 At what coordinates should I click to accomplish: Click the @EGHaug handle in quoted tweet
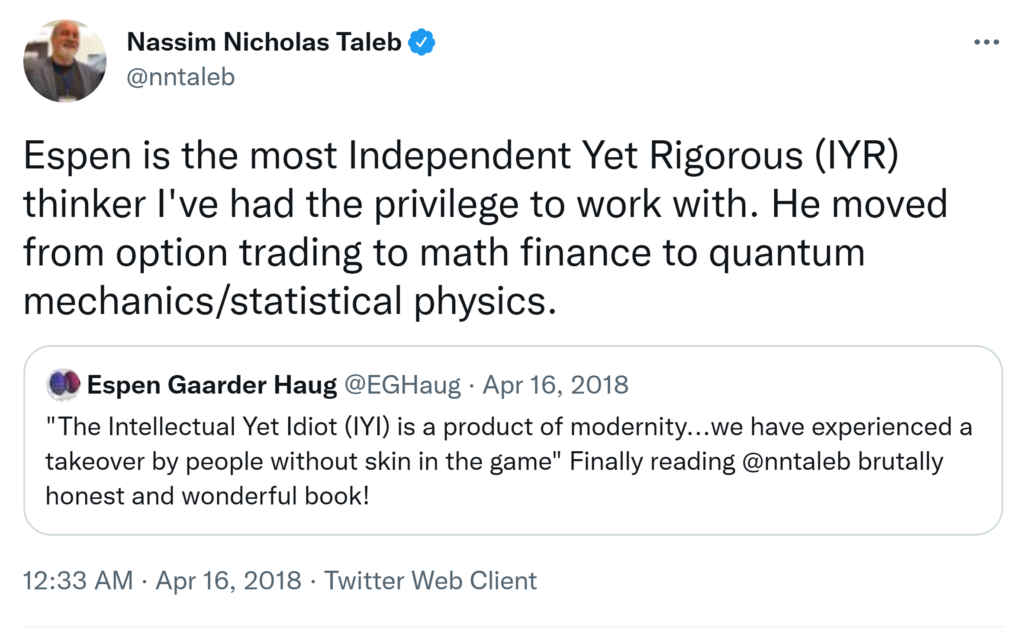[402, 384]
